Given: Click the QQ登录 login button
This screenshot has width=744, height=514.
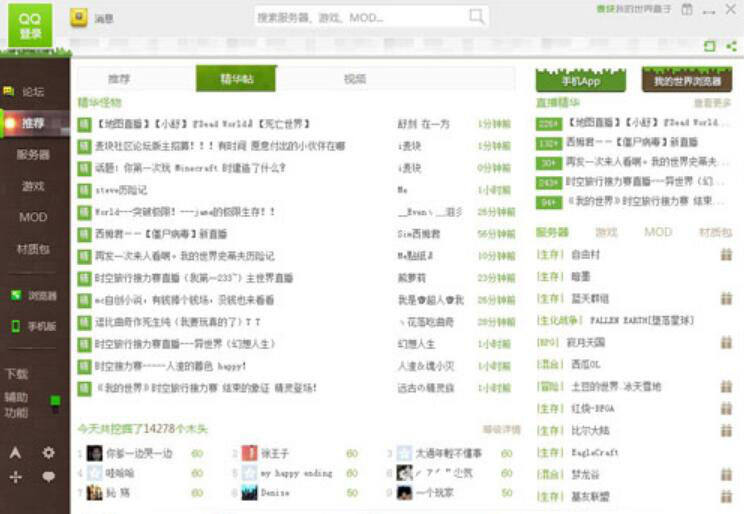Looking at the screenshot, I should pyautogui.click(x=30, y=25).
